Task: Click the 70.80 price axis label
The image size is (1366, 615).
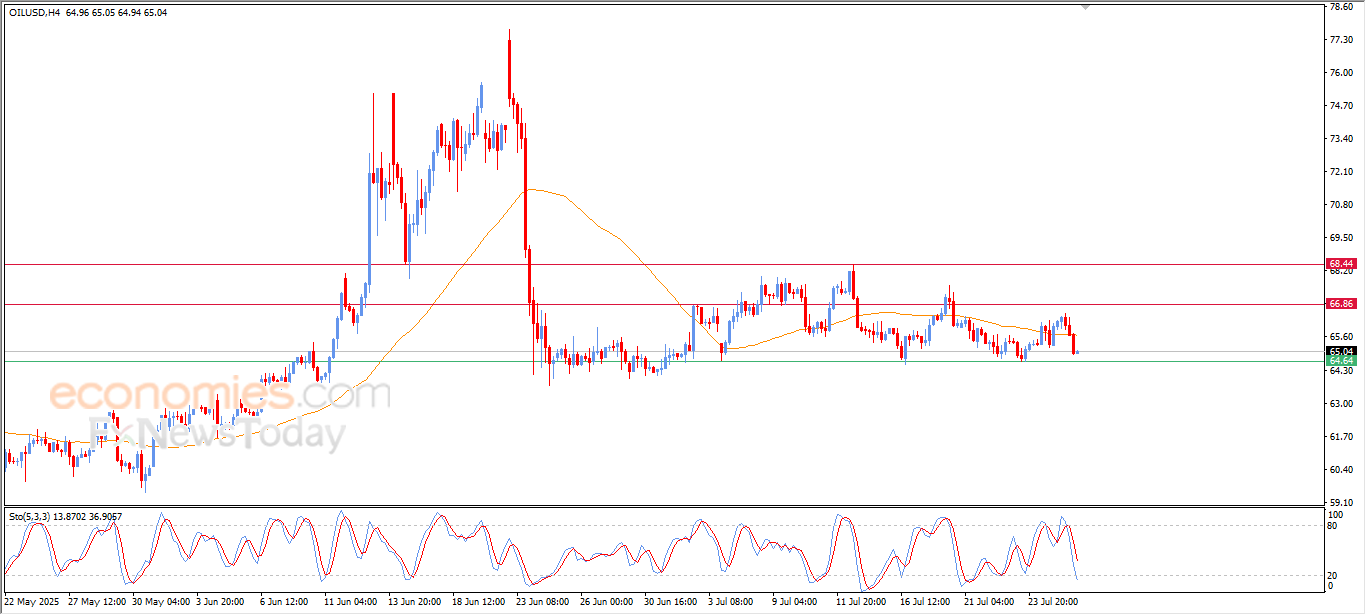Action: (x=1340, y=205)
